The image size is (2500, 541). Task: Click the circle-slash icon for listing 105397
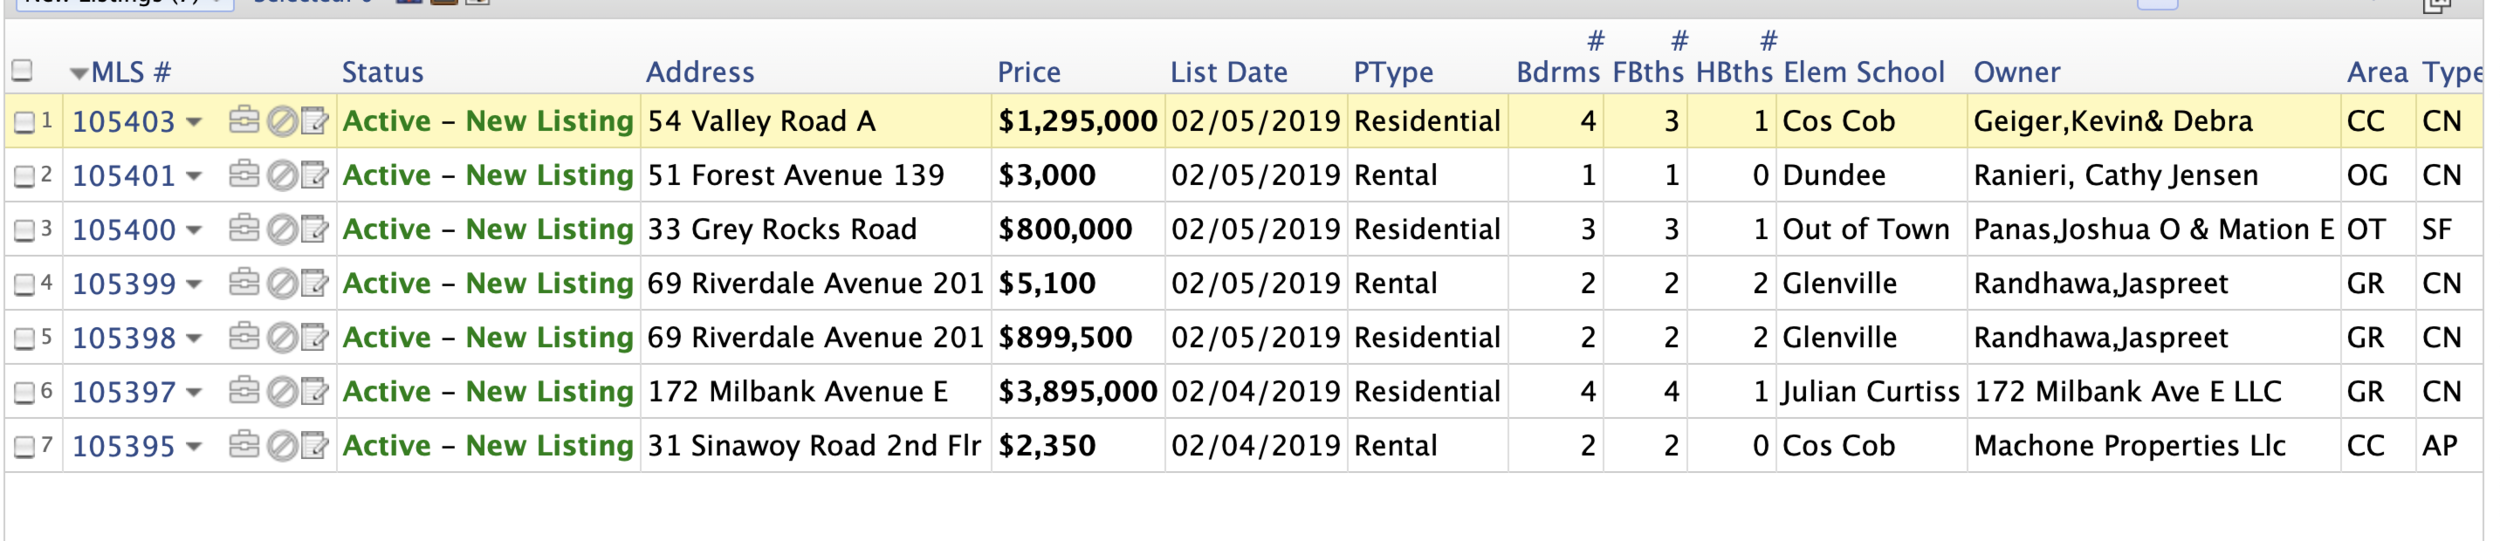[x=283, y=392]
